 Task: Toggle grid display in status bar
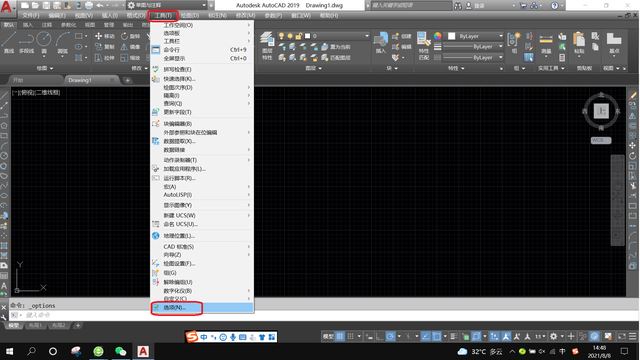pyautogui.click(x=340, y=336)
